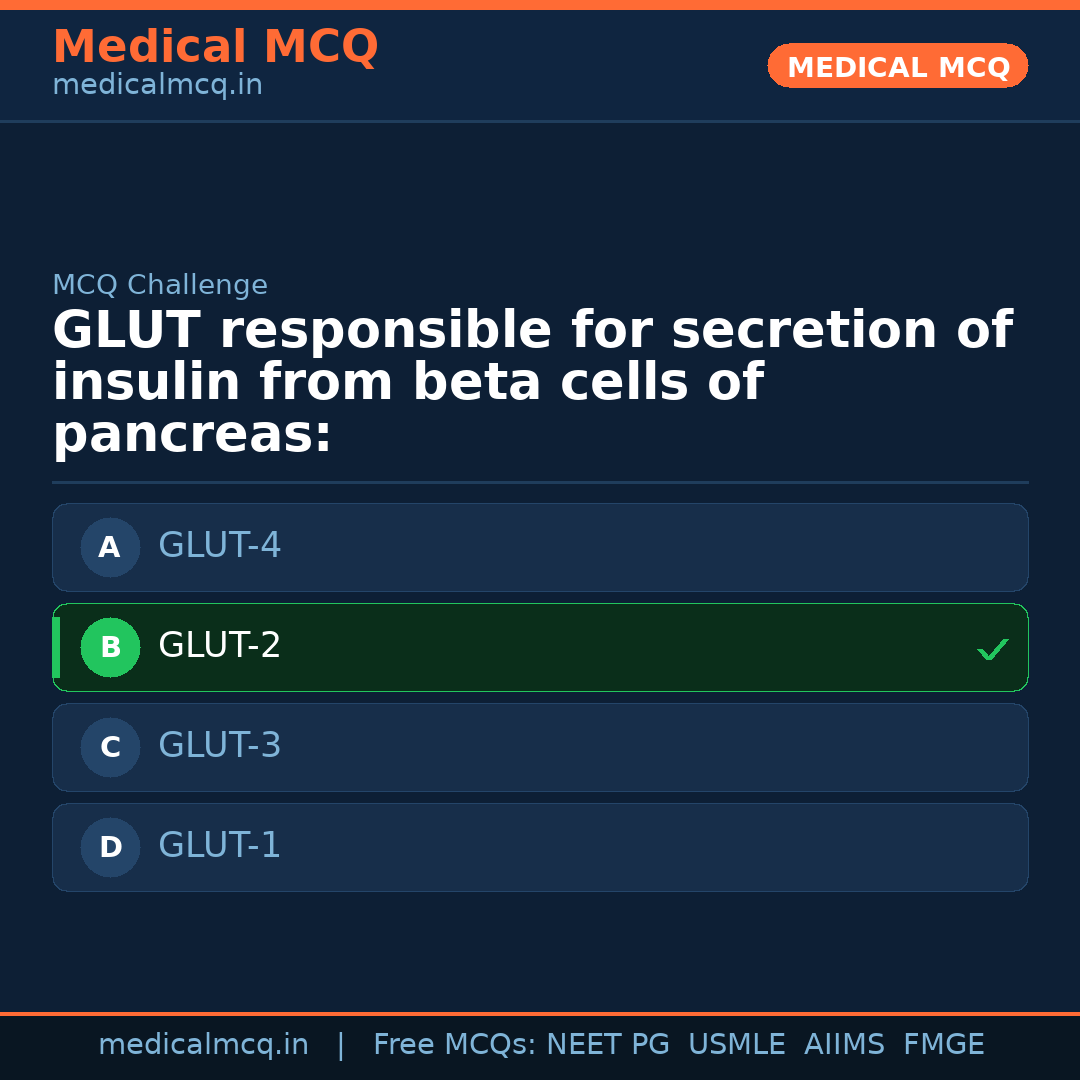
Task: Choose the GLUT-1 answer text
Action: 220,846
